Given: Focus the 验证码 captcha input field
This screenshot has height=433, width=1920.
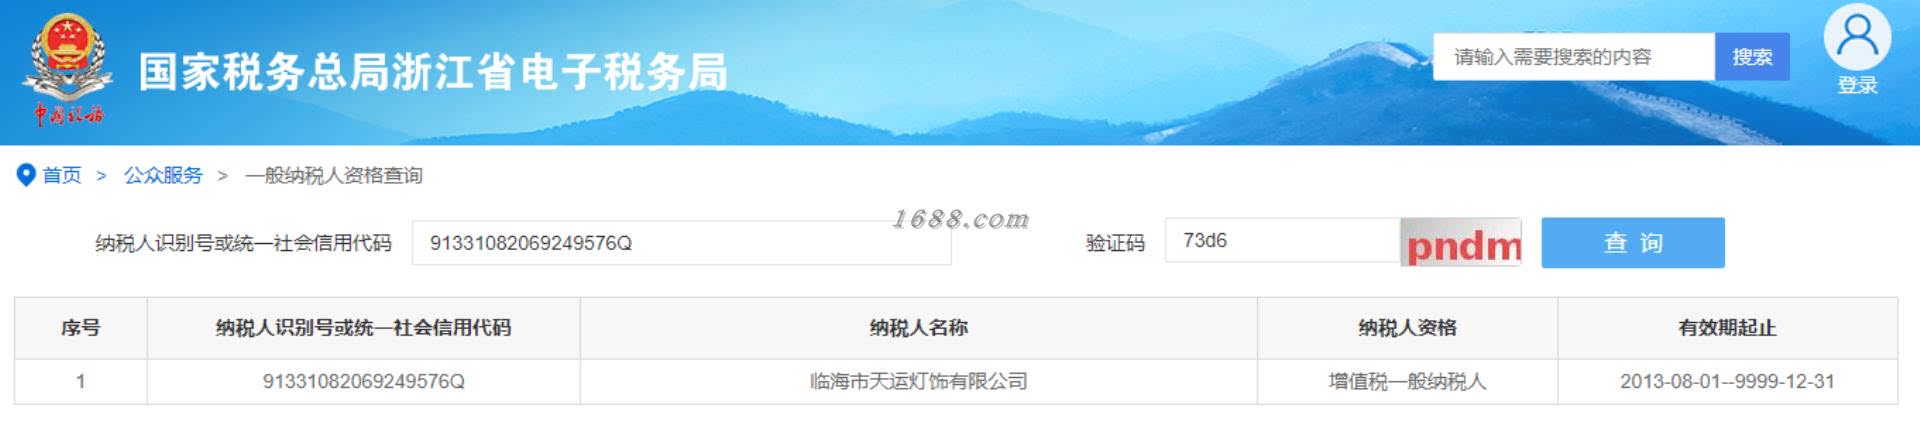Looking at the screenshot, I should tap(1282, 241).
